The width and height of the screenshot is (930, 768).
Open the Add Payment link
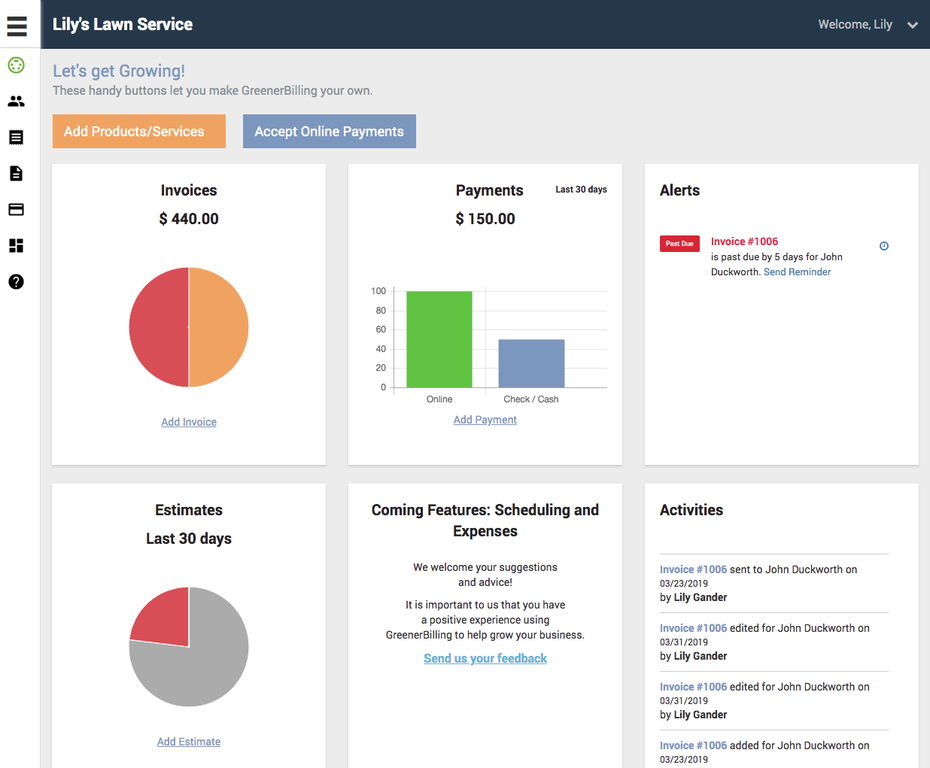485,420
